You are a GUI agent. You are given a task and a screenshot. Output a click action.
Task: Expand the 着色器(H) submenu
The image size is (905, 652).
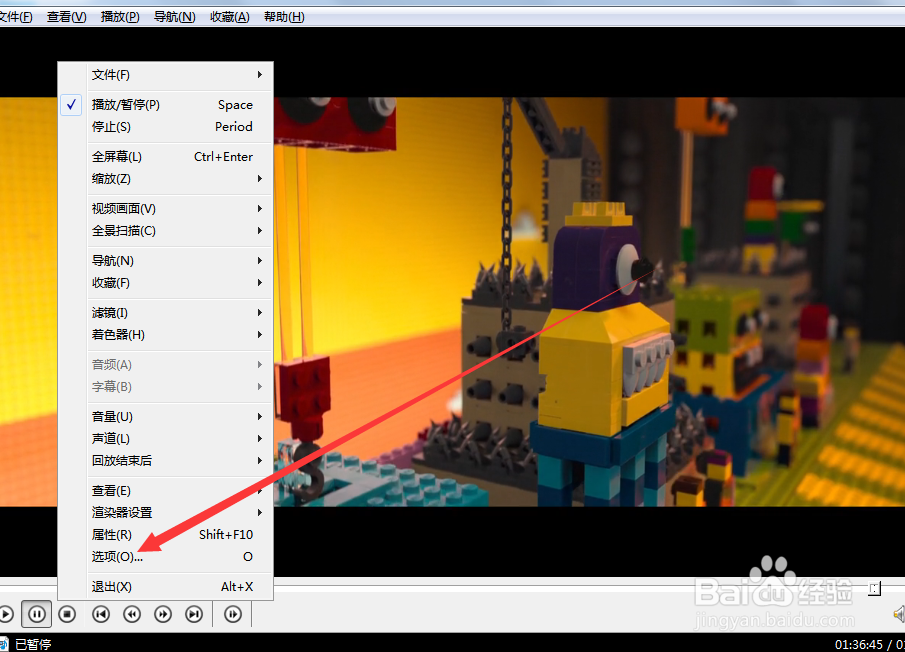tap(166, 334)
